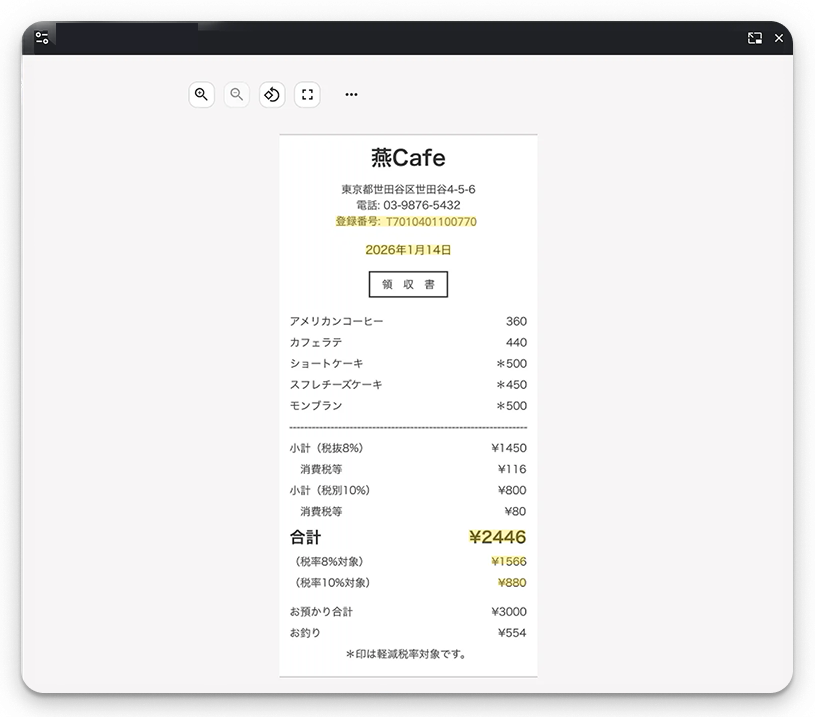Click the 小計（税抜8%）label
Image resolution: width=815 pixels, height=717 pixels.
326,448
